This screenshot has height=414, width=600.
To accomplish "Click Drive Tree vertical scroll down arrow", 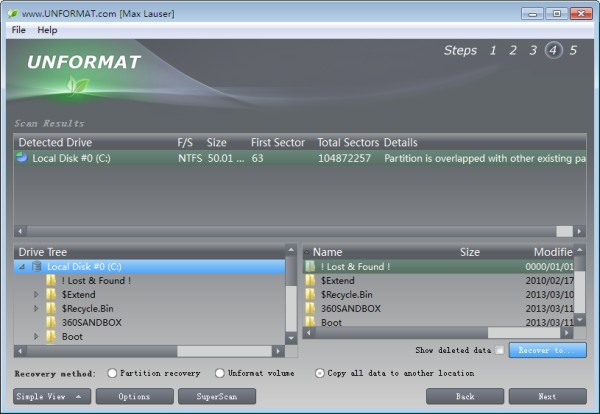I will pos(291,338).
